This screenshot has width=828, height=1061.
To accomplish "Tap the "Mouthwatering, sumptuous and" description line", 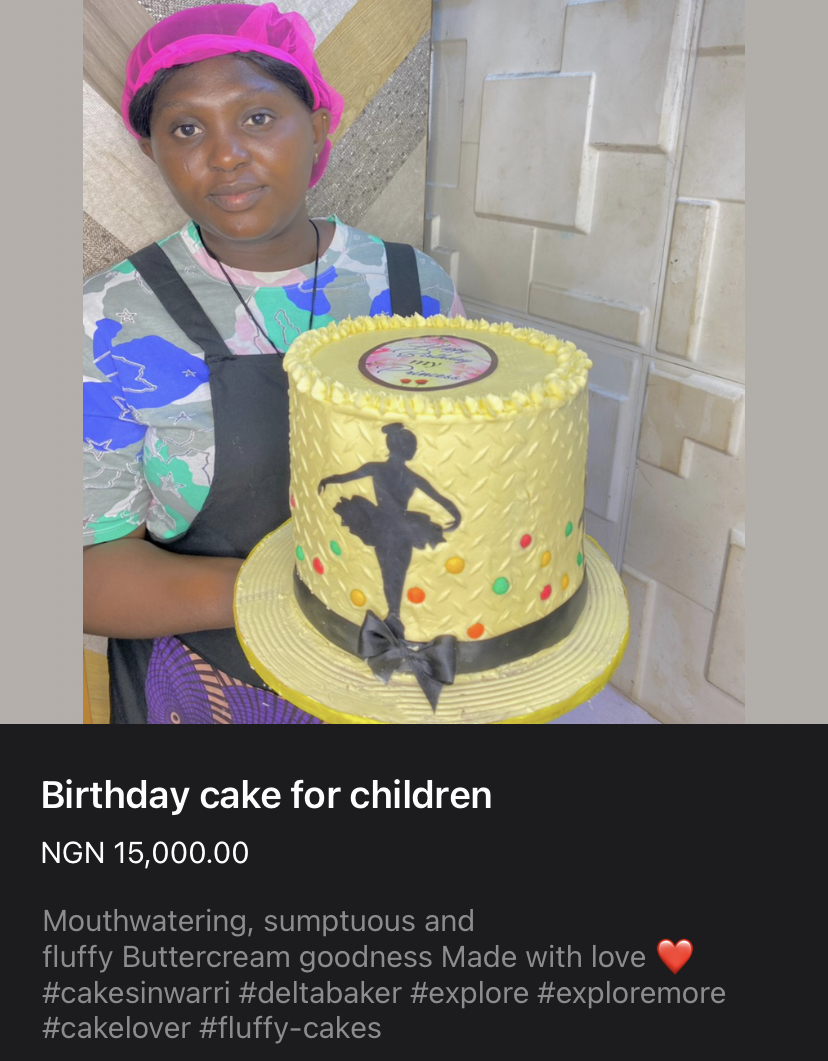I will 258,921.
